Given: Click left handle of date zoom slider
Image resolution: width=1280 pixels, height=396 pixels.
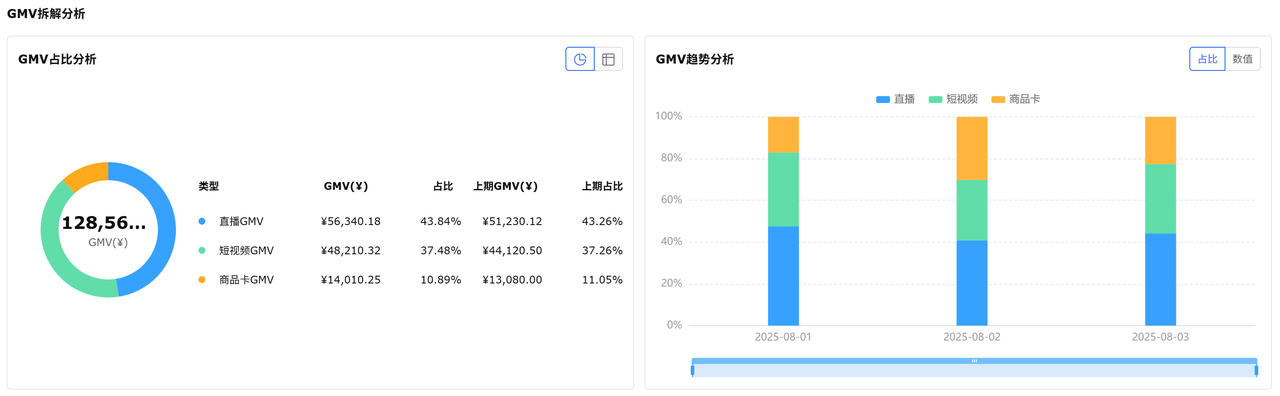Looking at the screenshot, I should click(x=692, y=371).
